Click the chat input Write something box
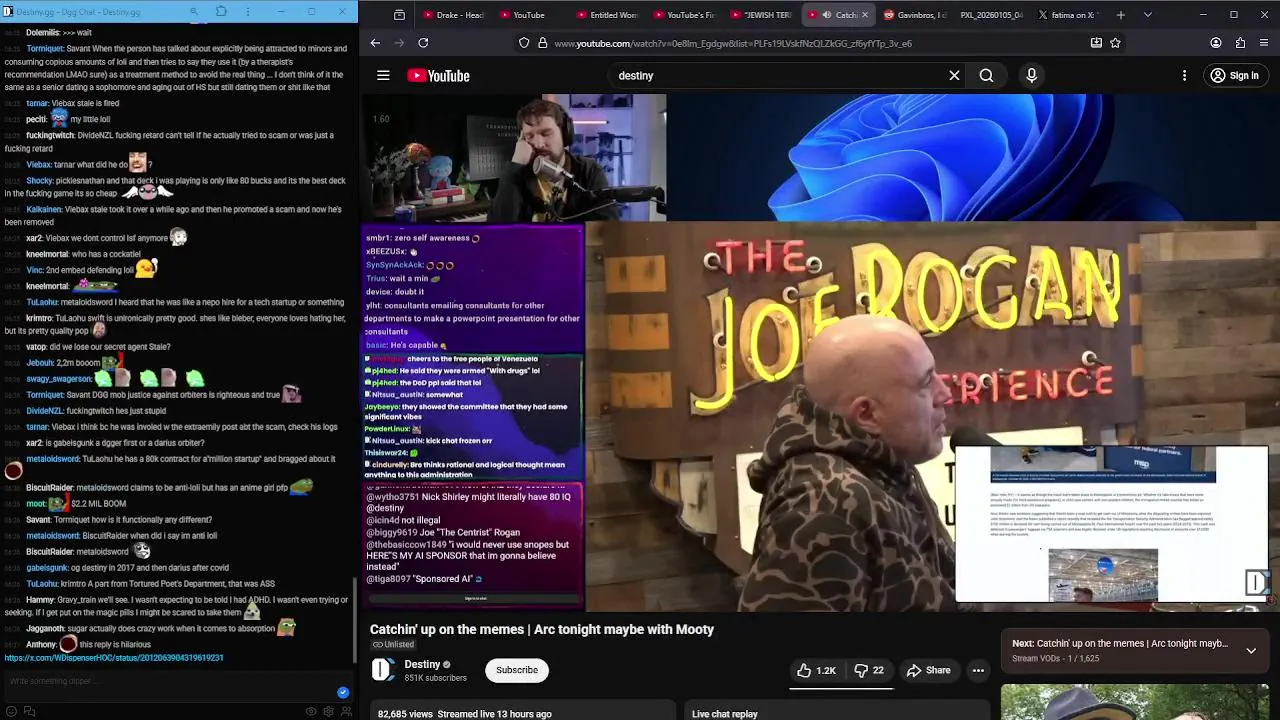The height and width of the screenshot is (720, 1280). 170,682
